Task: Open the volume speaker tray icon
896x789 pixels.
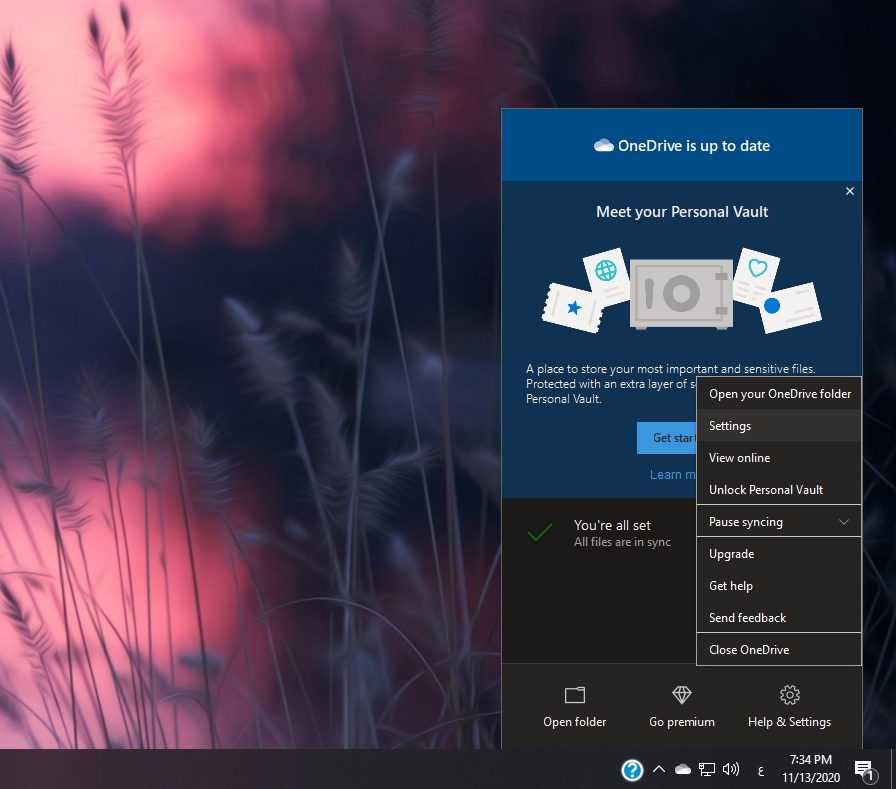Action: pyautogui.click(x=731, y=769)
